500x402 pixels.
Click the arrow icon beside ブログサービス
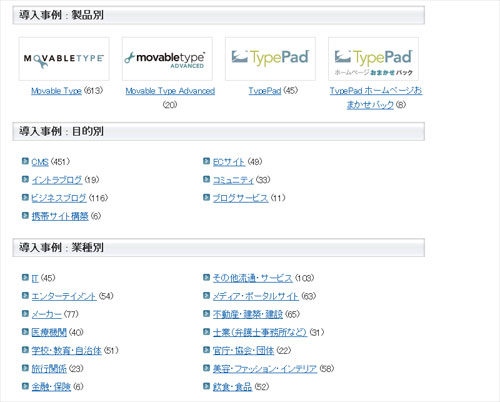(x=206, y=197)
